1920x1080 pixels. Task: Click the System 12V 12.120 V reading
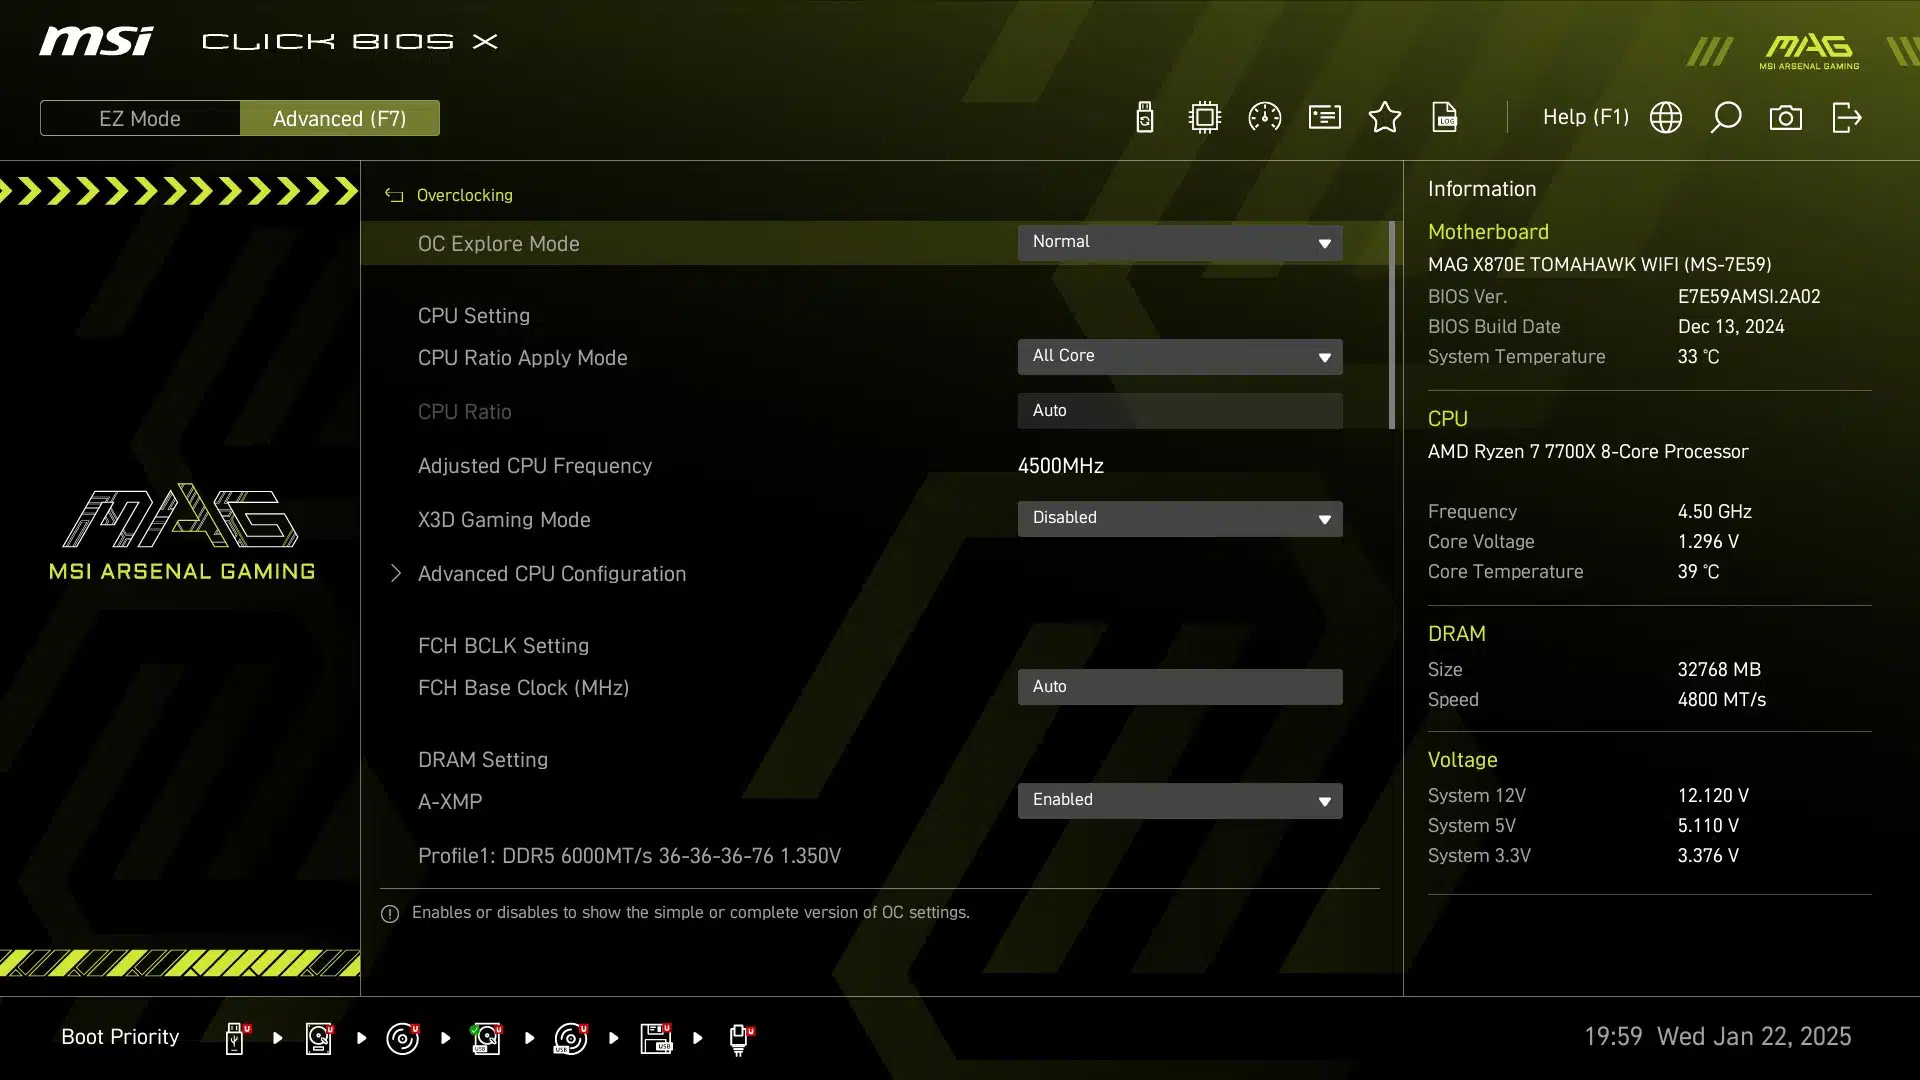click(x=1713, y=796)
